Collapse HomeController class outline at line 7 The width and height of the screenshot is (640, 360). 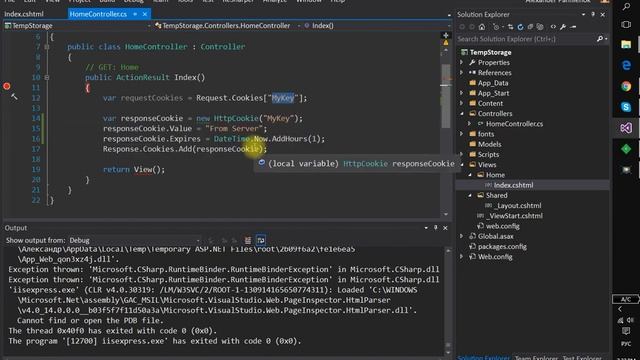click(x=47, y=47)
